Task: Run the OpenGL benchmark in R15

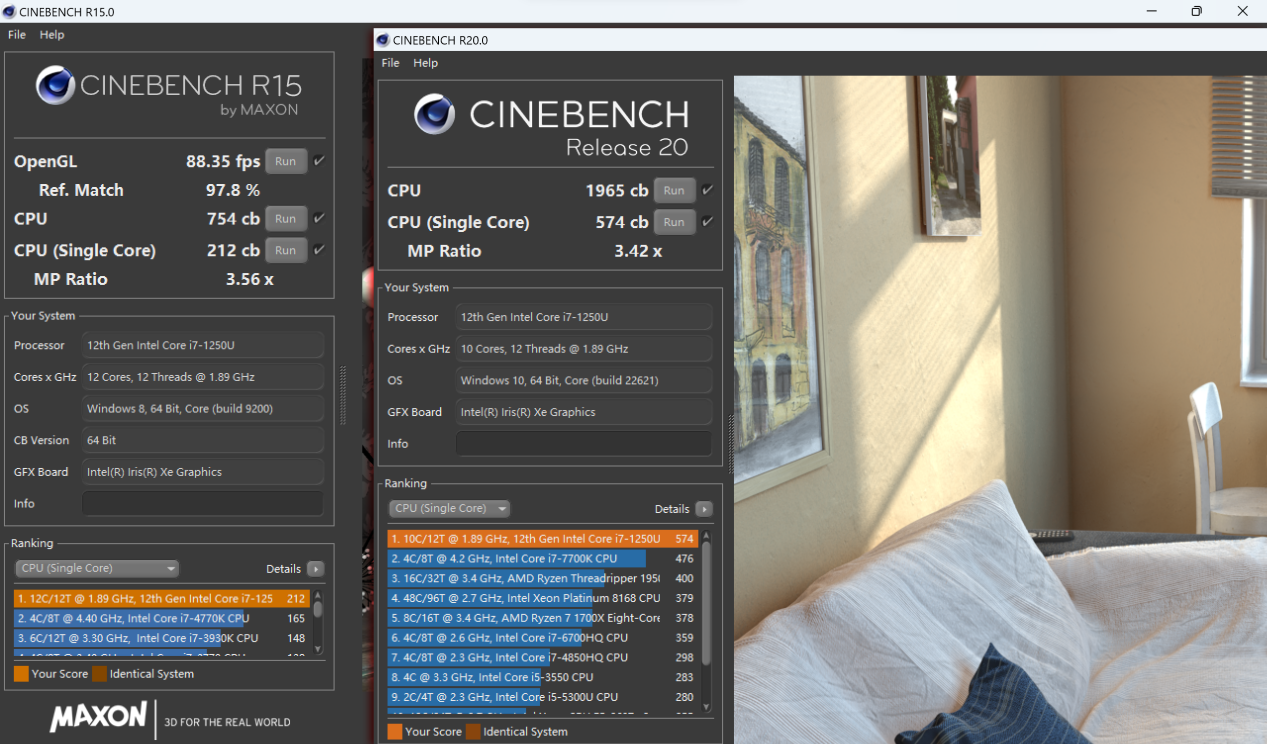Action: [285, 161]
